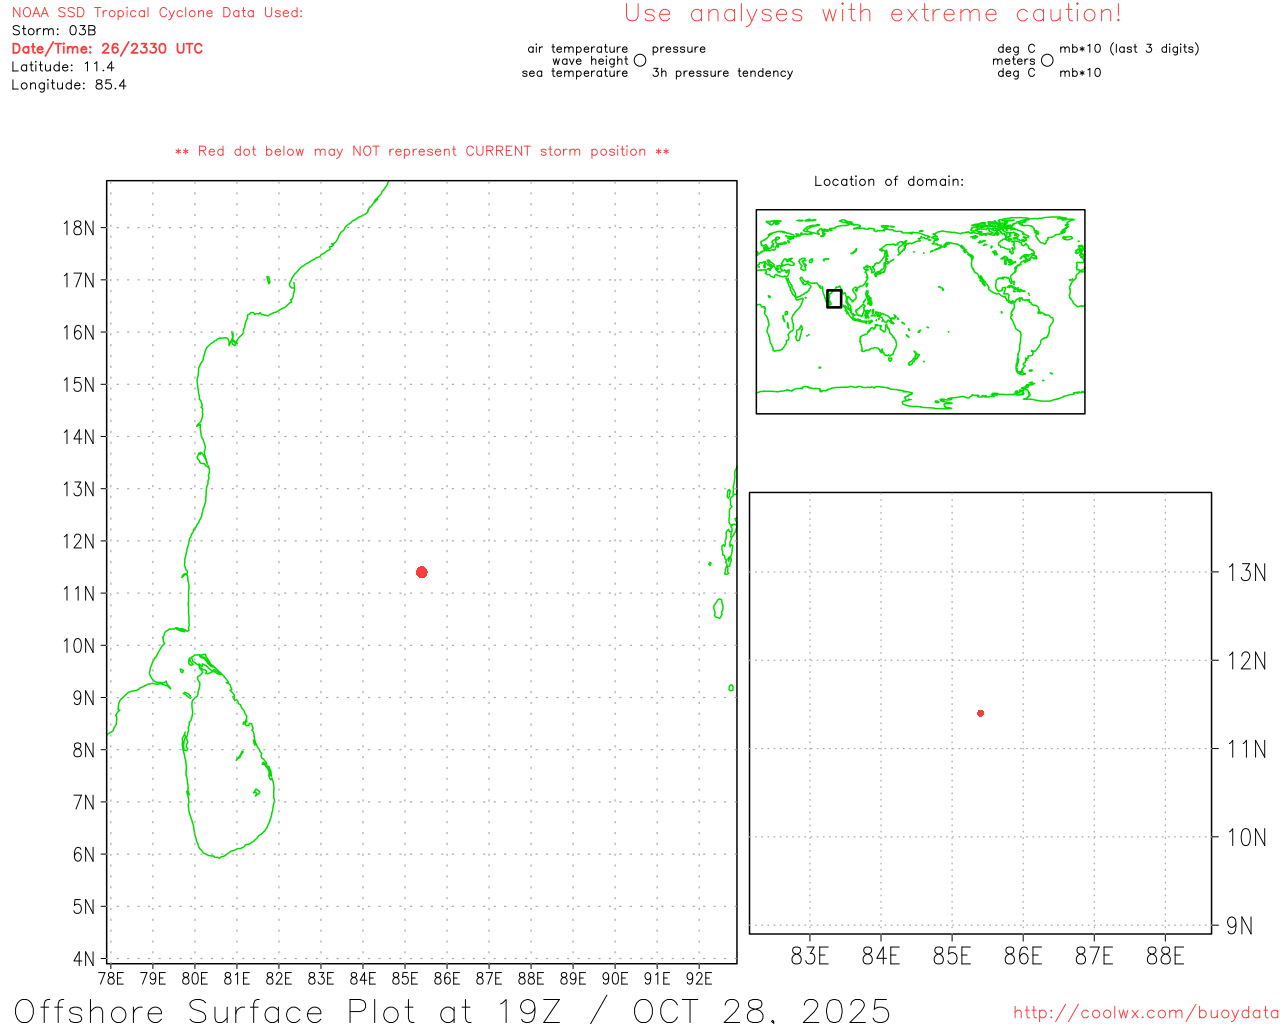This screenshot has width=1280, height=1024.
Task: Click the circle beside meters legend
Action: click(1047, 61)
